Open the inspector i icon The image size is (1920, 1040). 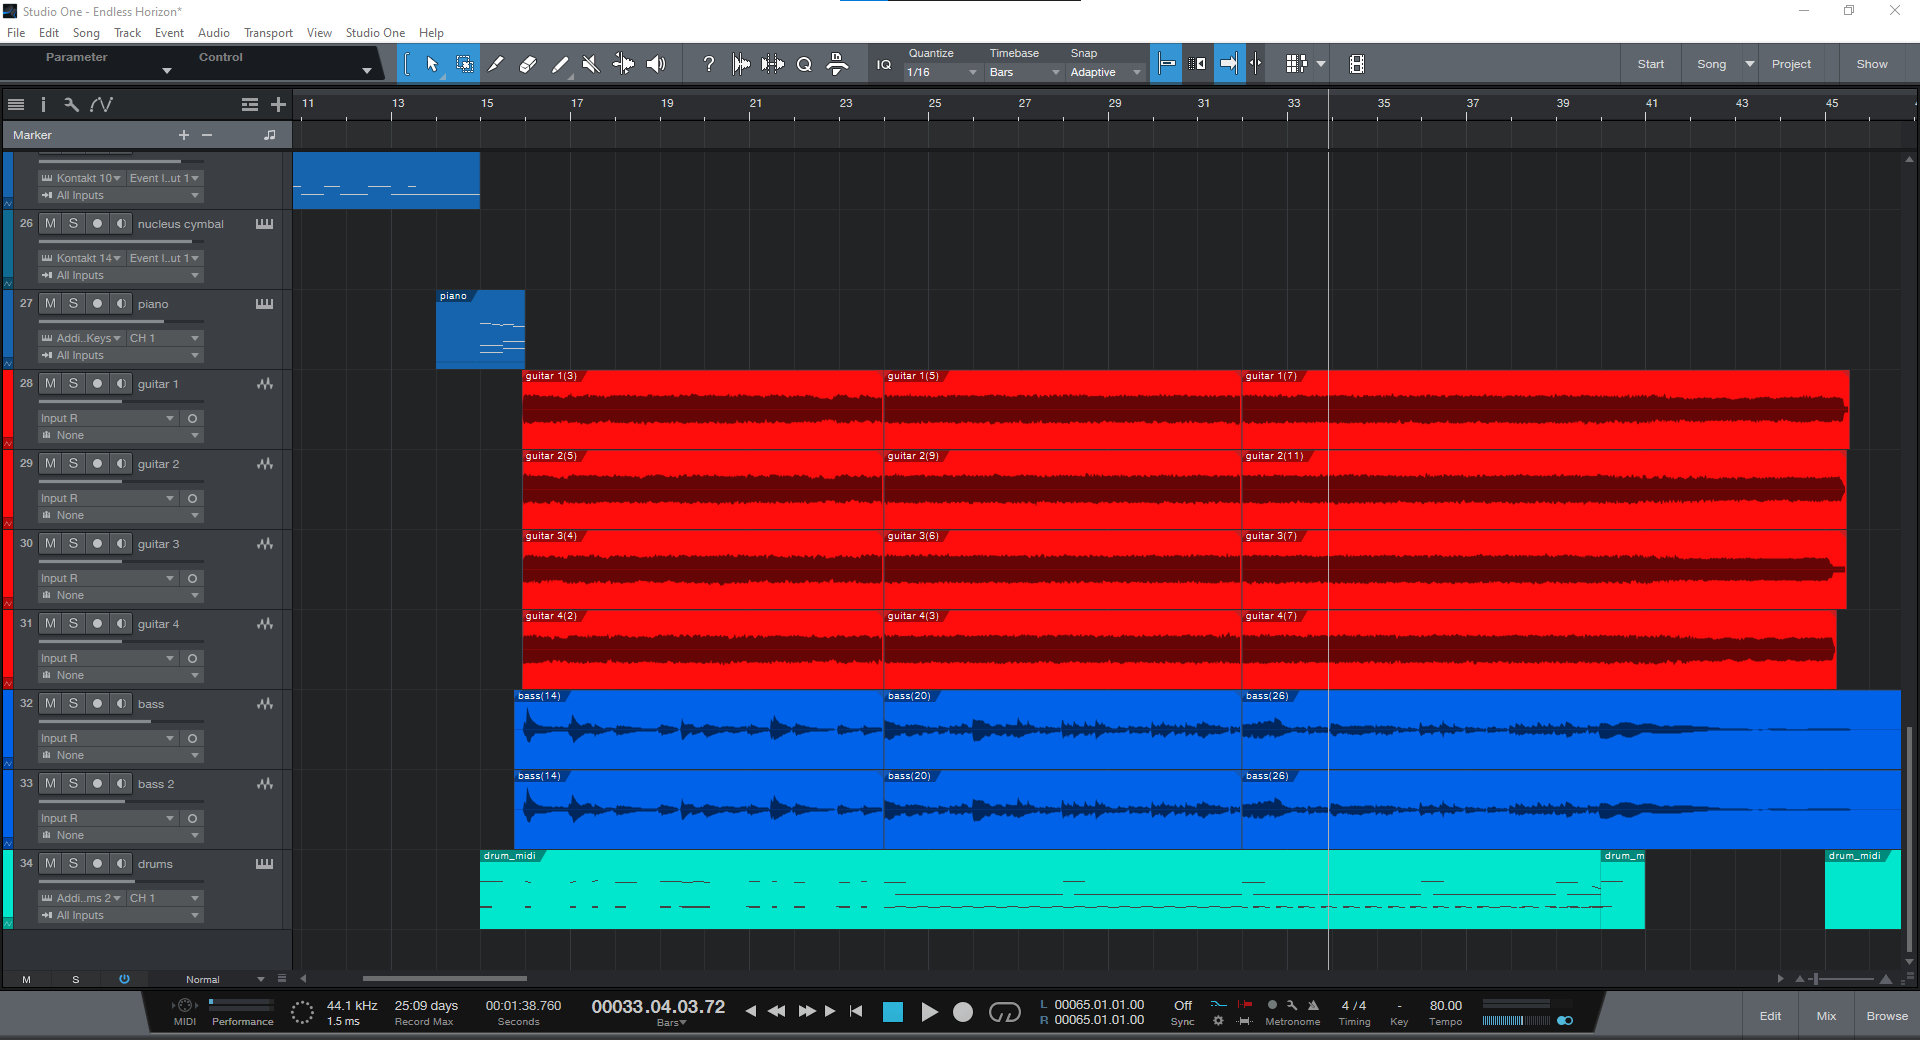tap(43, 104)
